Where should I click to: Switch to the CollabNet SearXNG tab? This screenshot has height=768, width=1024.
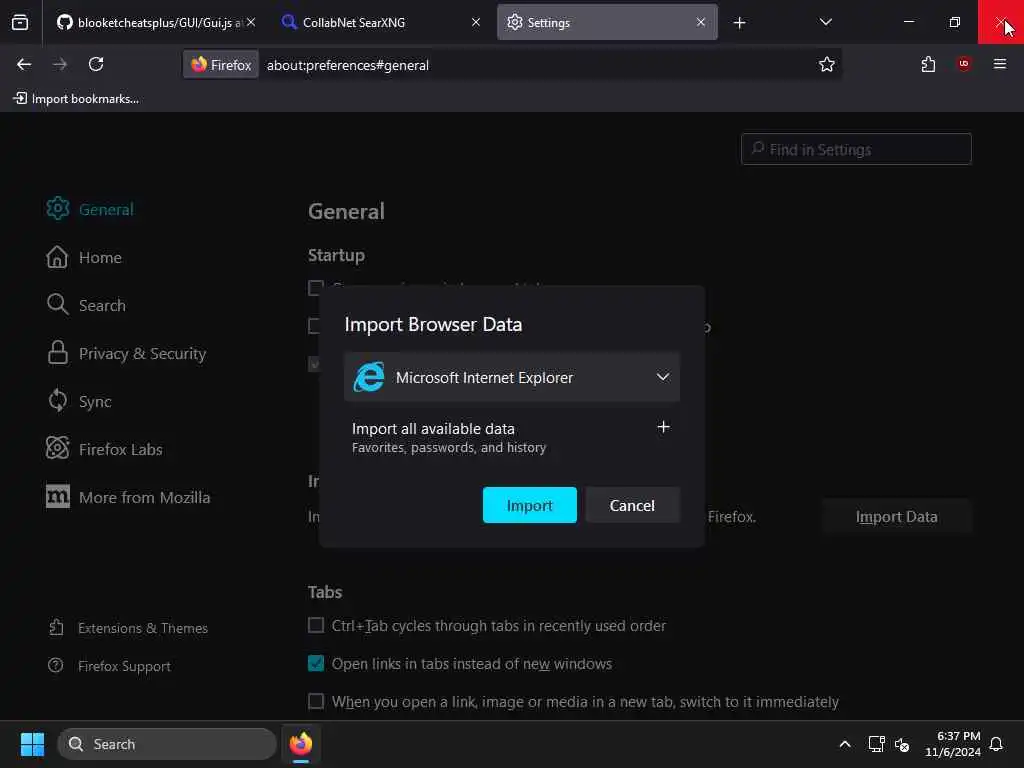pos(382,22)
